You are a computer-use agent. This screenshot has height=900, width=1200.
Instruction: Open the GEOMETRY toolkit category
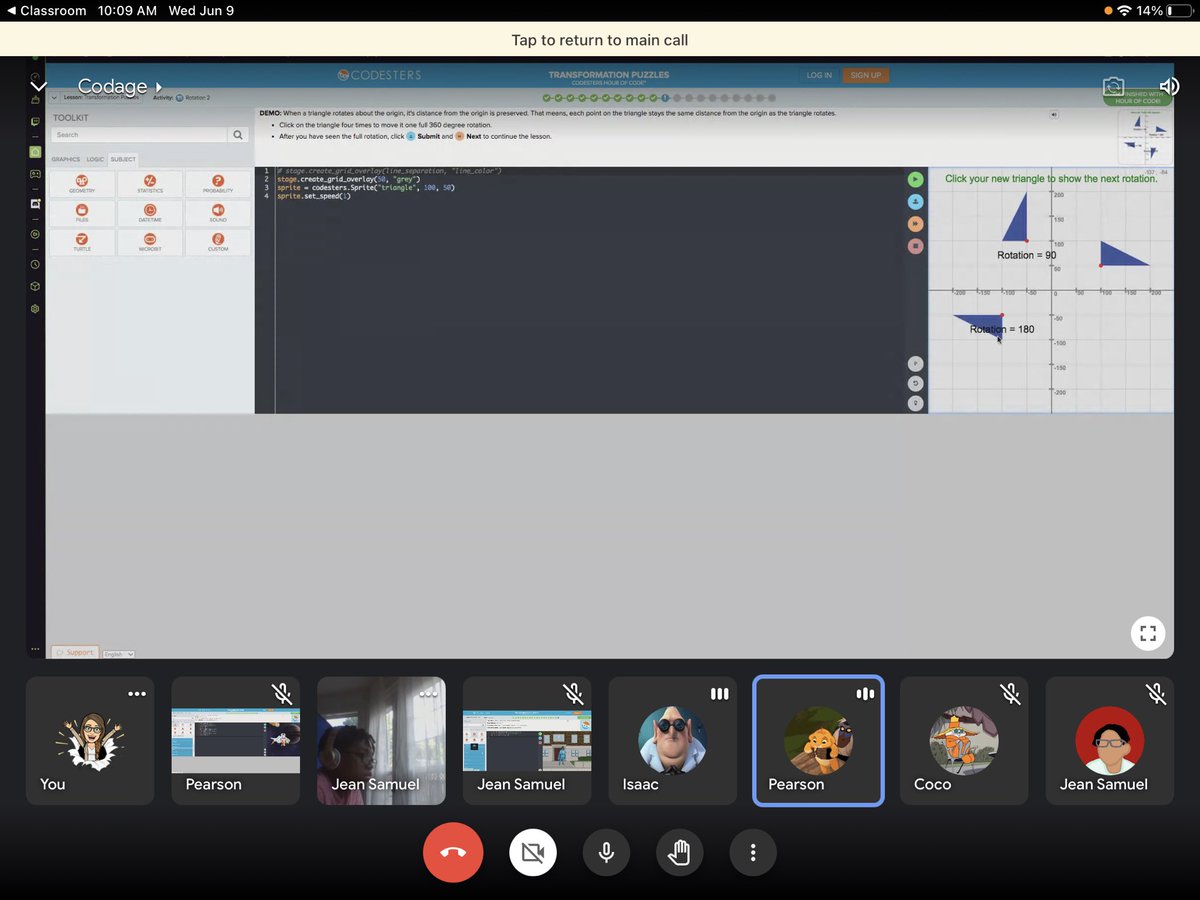pyautogui.click(x=82, y=184)
